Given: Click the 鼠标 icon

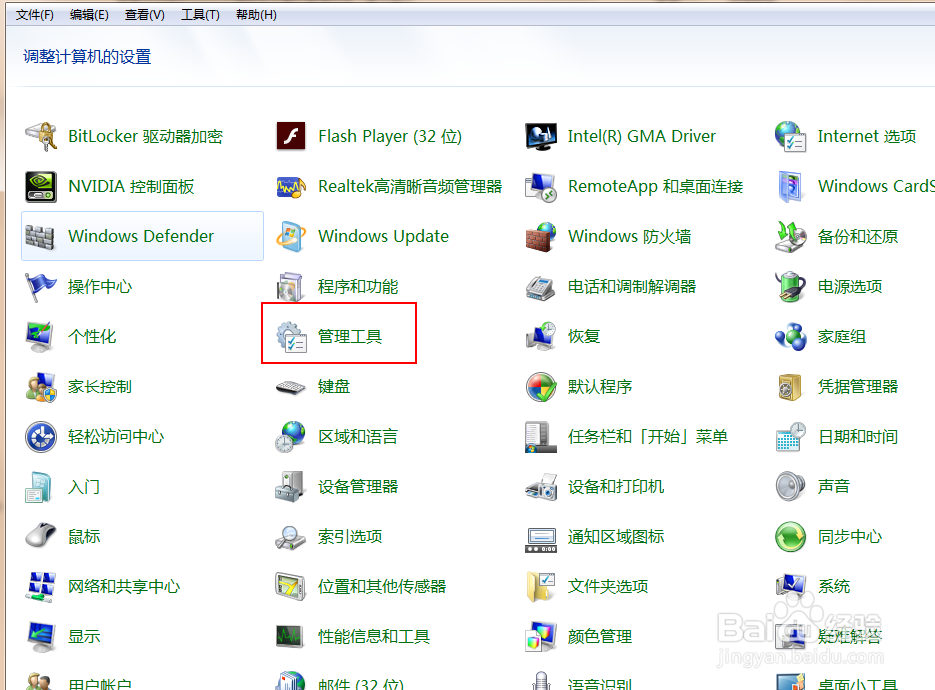Looking at the screenshot, I should (41, 536).
